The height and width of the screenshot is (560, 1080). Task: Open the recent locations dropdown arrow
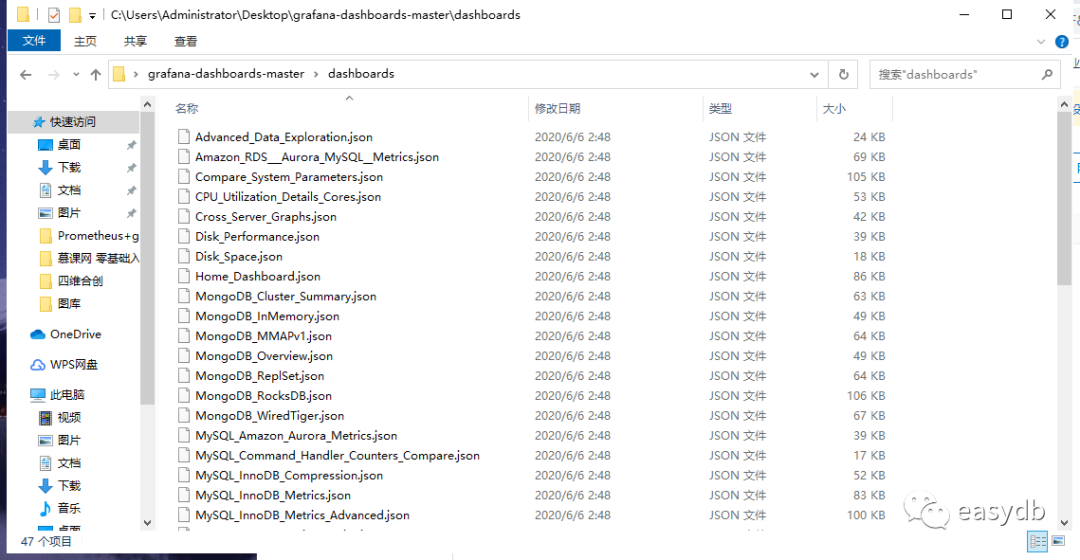(75, 75)
